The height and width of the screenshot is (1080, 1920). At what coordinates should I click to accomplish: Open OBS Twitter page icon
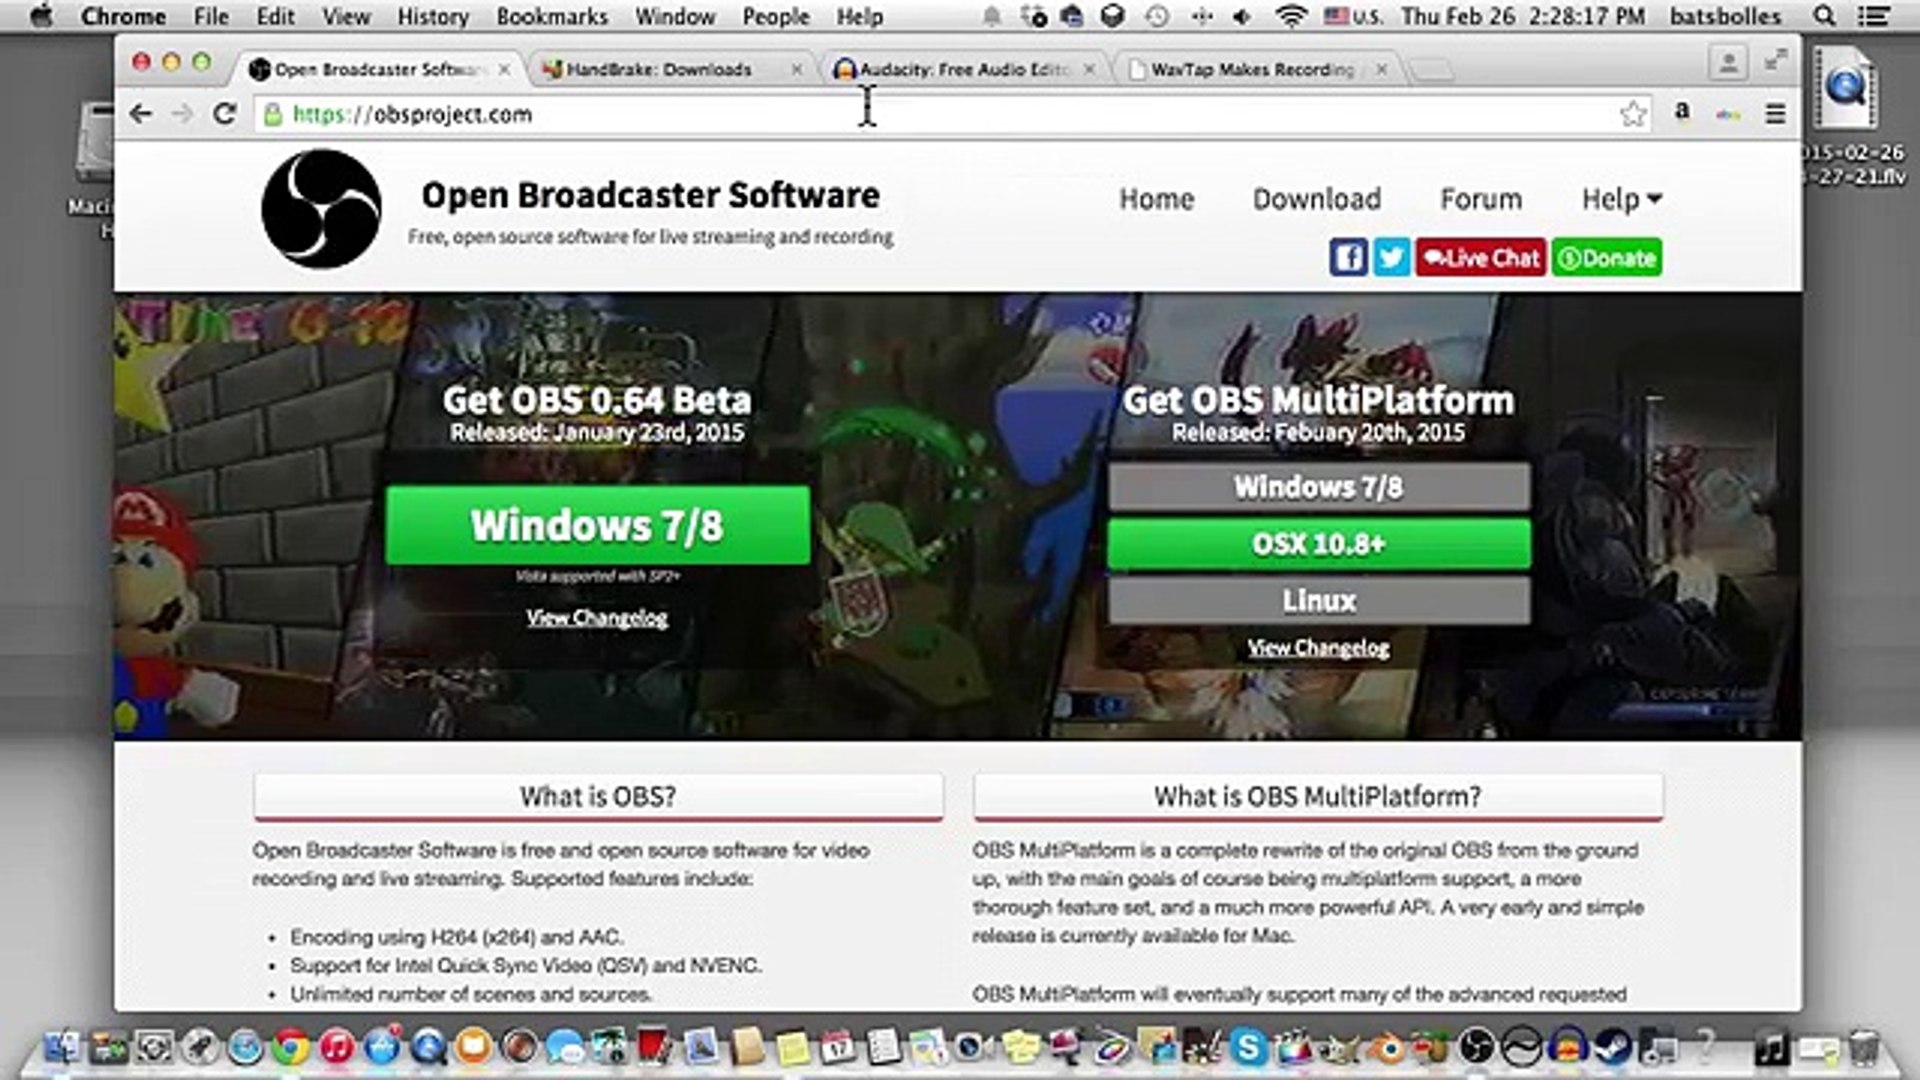pos(1391,258)
